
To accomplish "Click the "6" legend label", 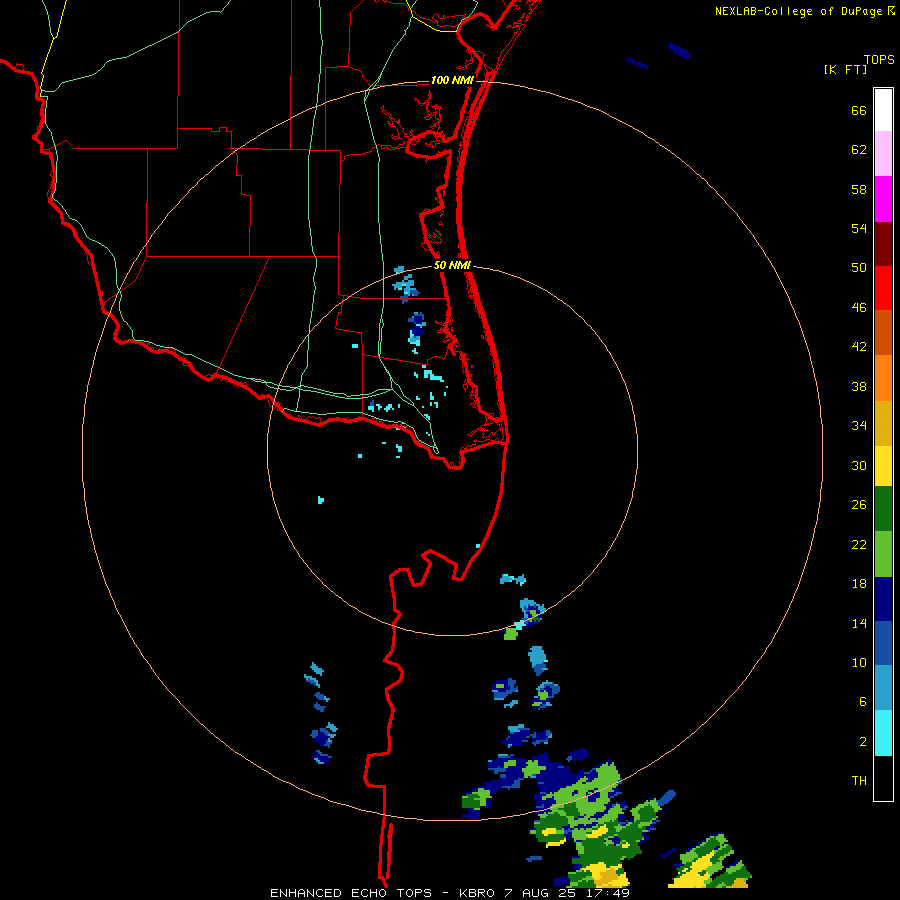I will [863, 702].
